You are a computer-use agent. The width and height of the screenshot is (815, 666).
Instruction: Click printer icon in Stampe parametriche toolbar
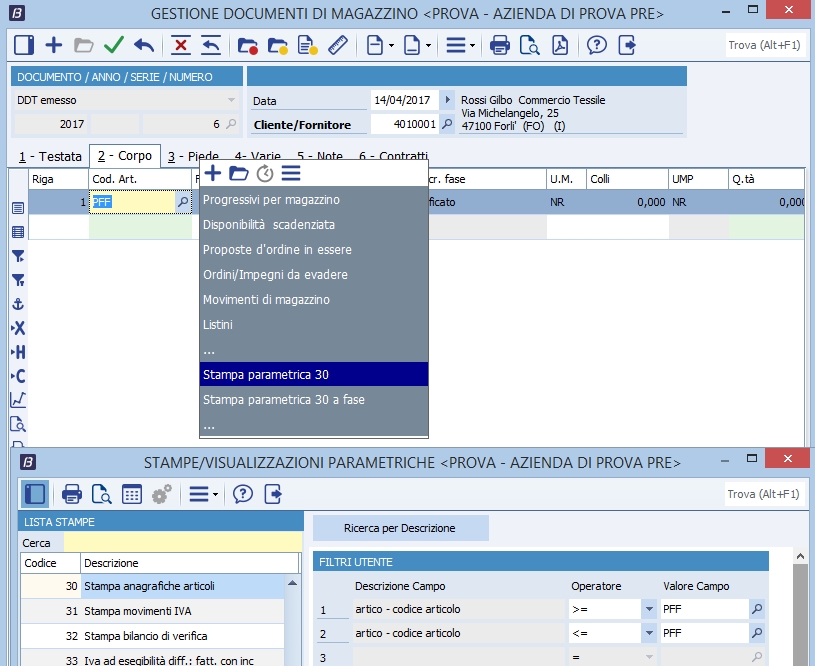point(72,494)
